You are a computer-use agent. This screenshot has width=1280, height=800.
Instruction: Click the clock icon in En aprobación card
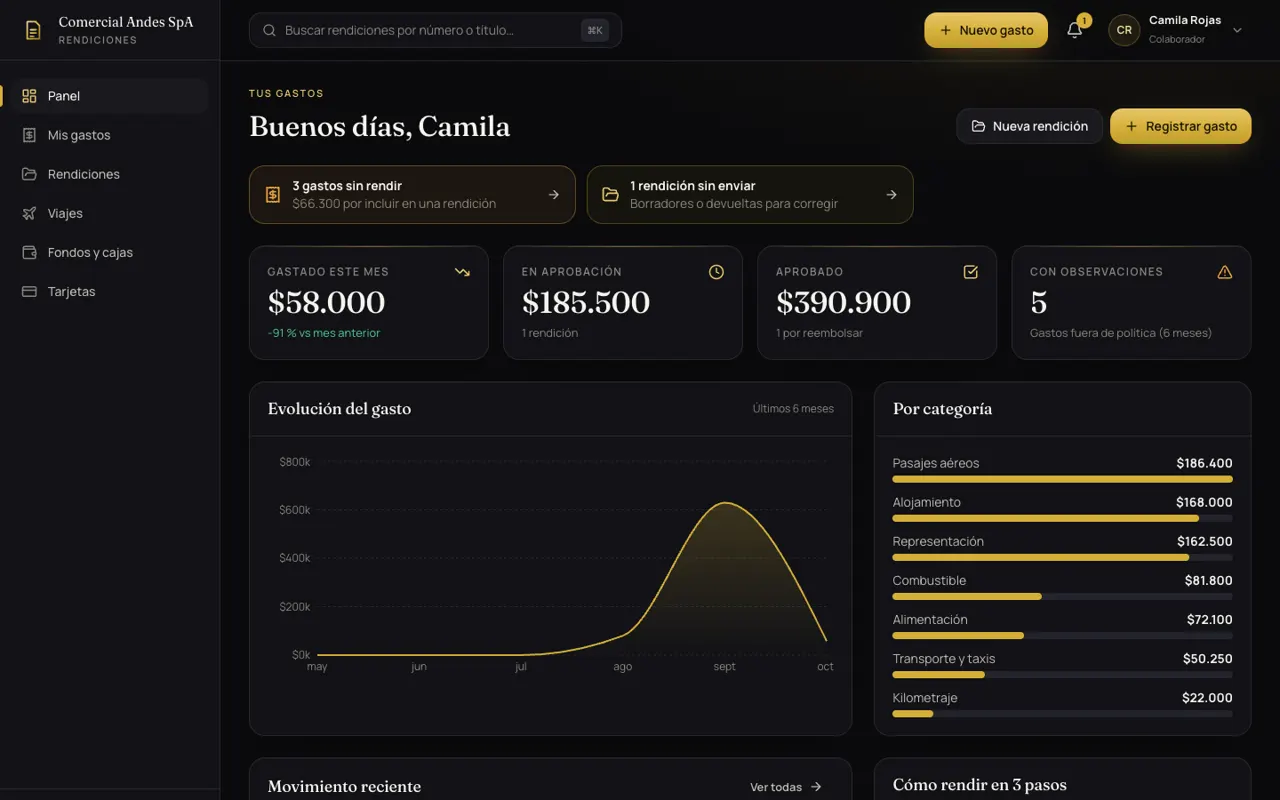(x=716, y=272)
